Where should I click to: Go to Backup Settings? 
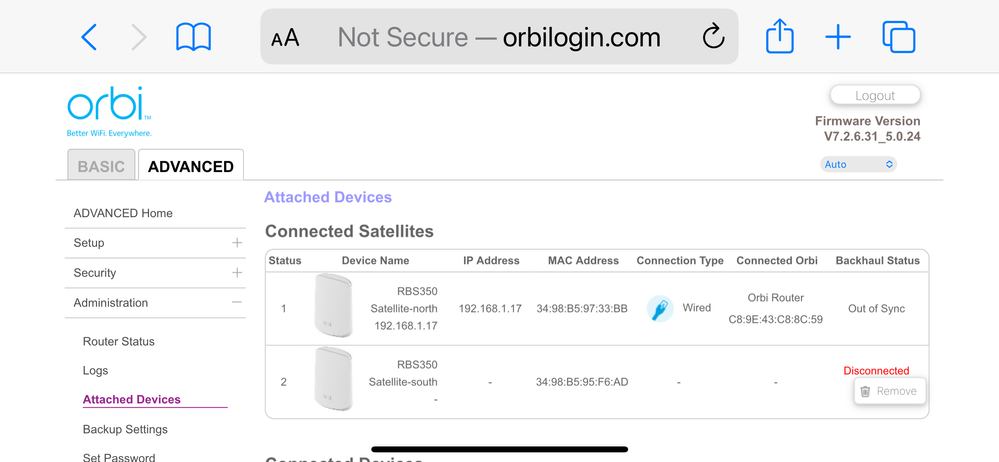[125, 429]
